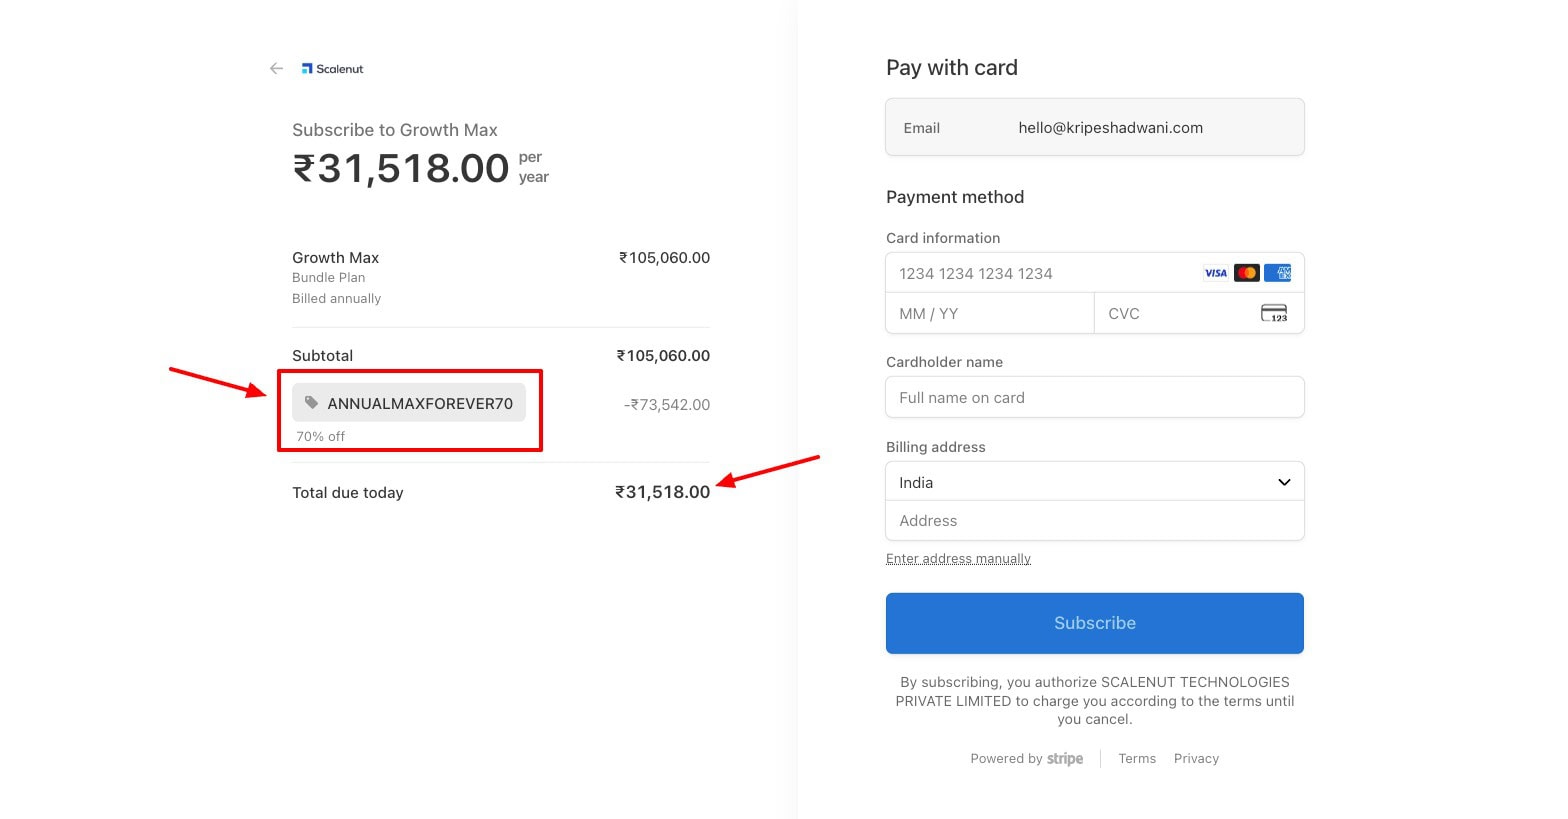Click Enter address manually link
Image resolution: width=1568 pixels, height=819 pixels.
click(x=958, y=559)
